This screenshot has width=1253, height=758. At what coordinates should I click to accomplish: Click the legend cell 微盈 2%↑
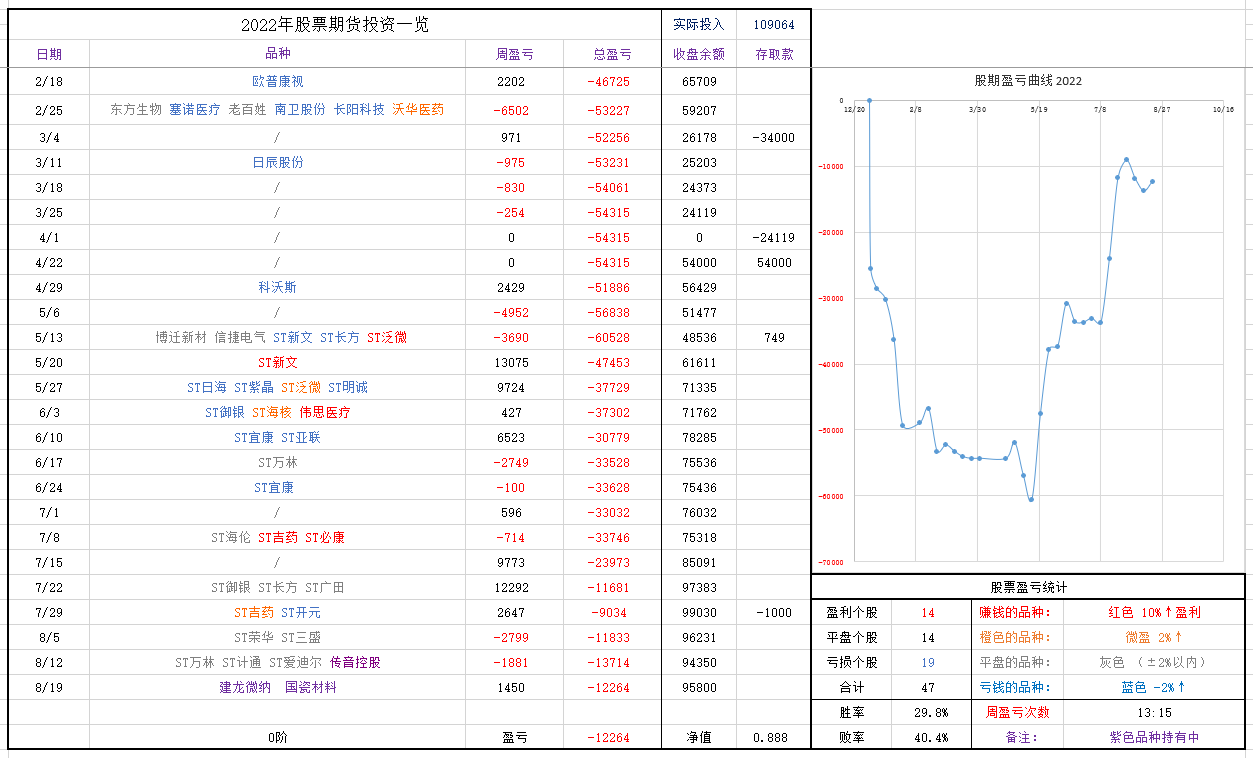(x=1154, y=637)
